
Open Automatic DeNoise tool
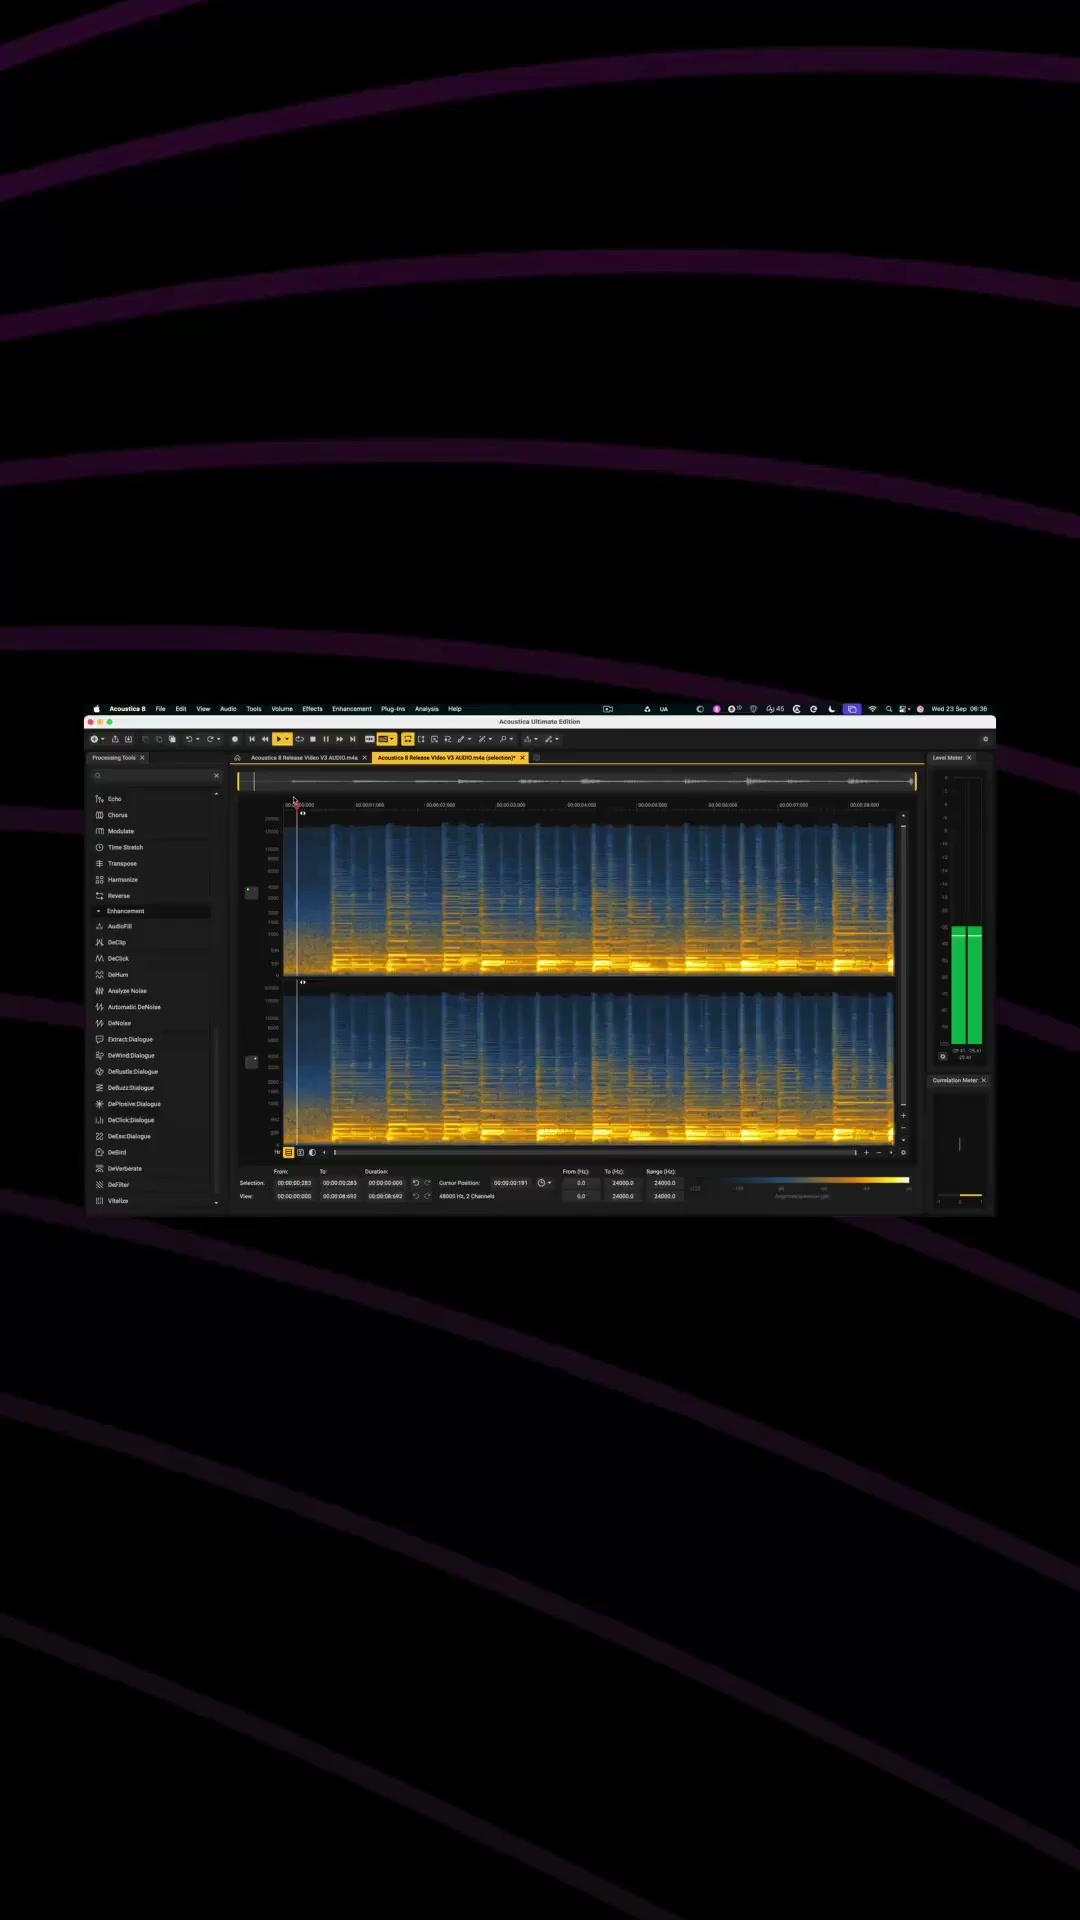[134, 1007]
